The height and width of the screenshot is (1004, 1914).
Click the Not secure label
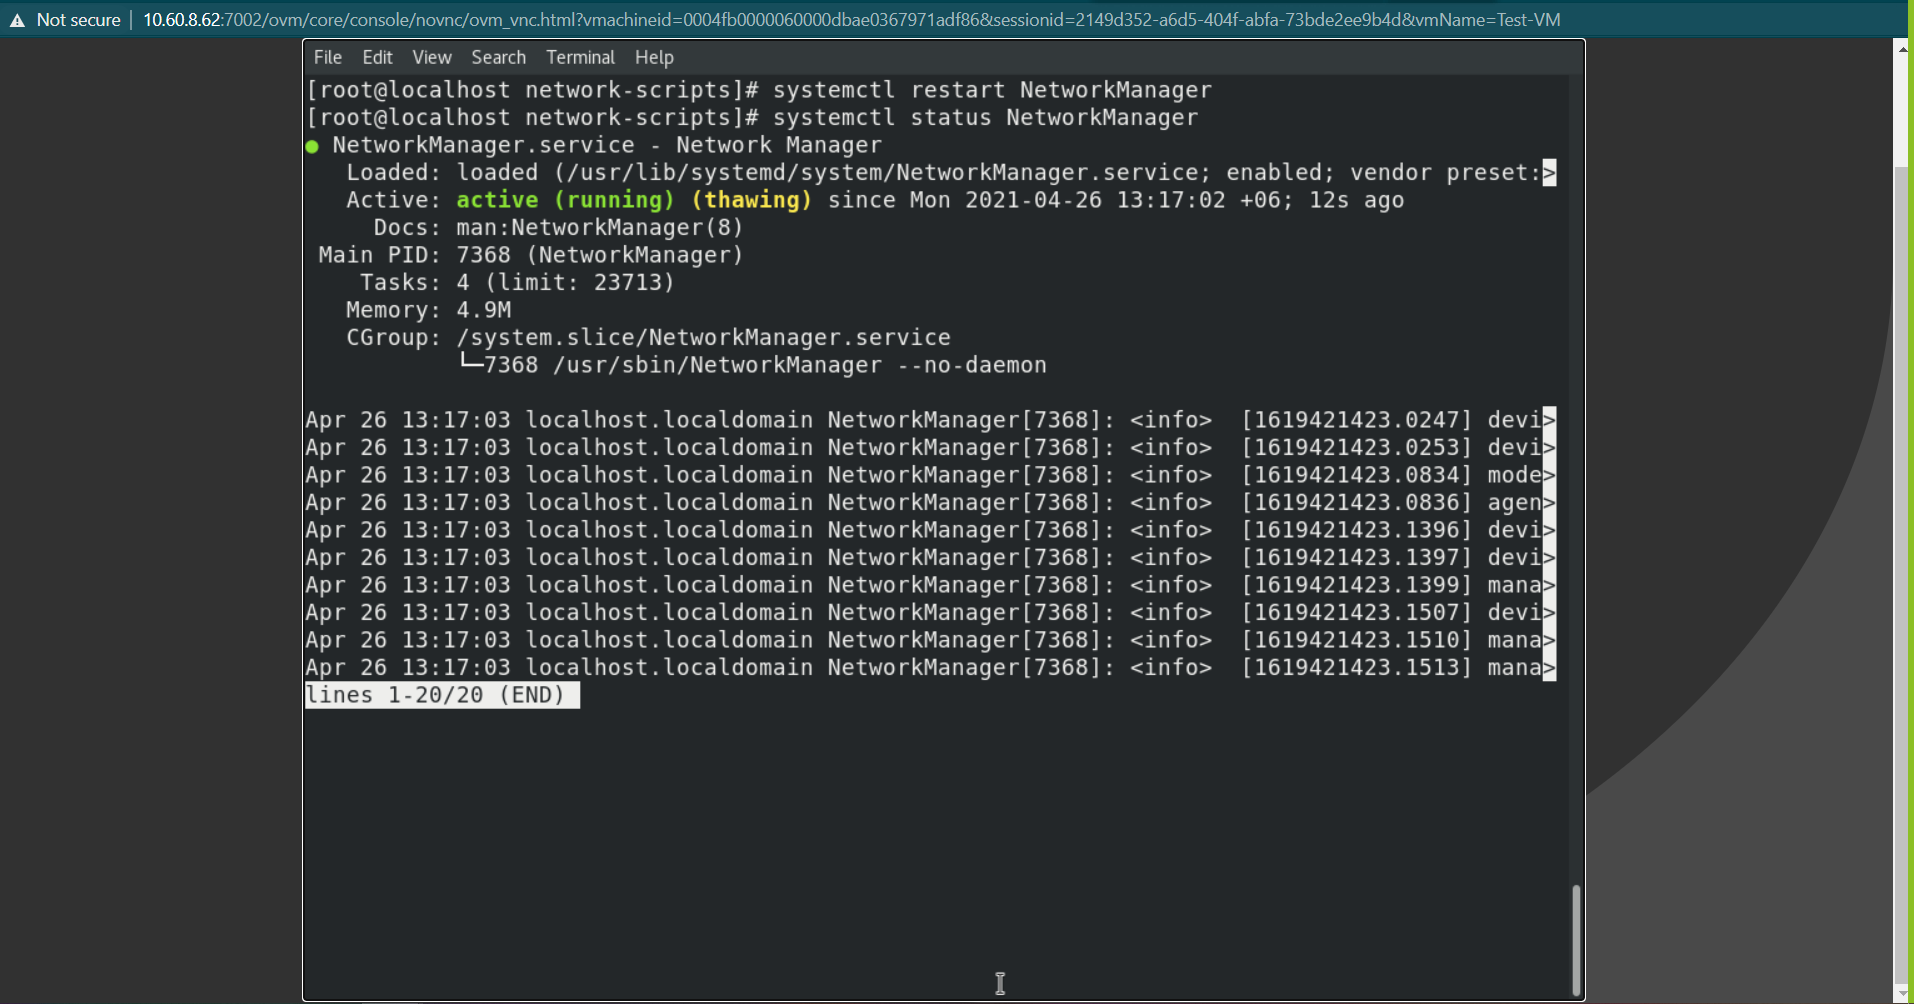pyautogui.click(x=78, y=20)
